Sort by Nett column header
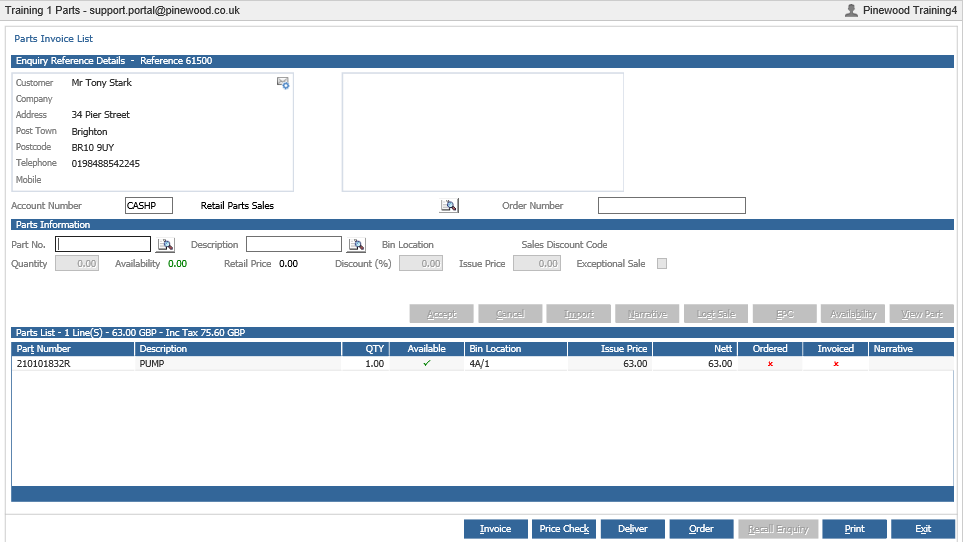The height and width of the screenshot is (542, 963). click(695, 349)
